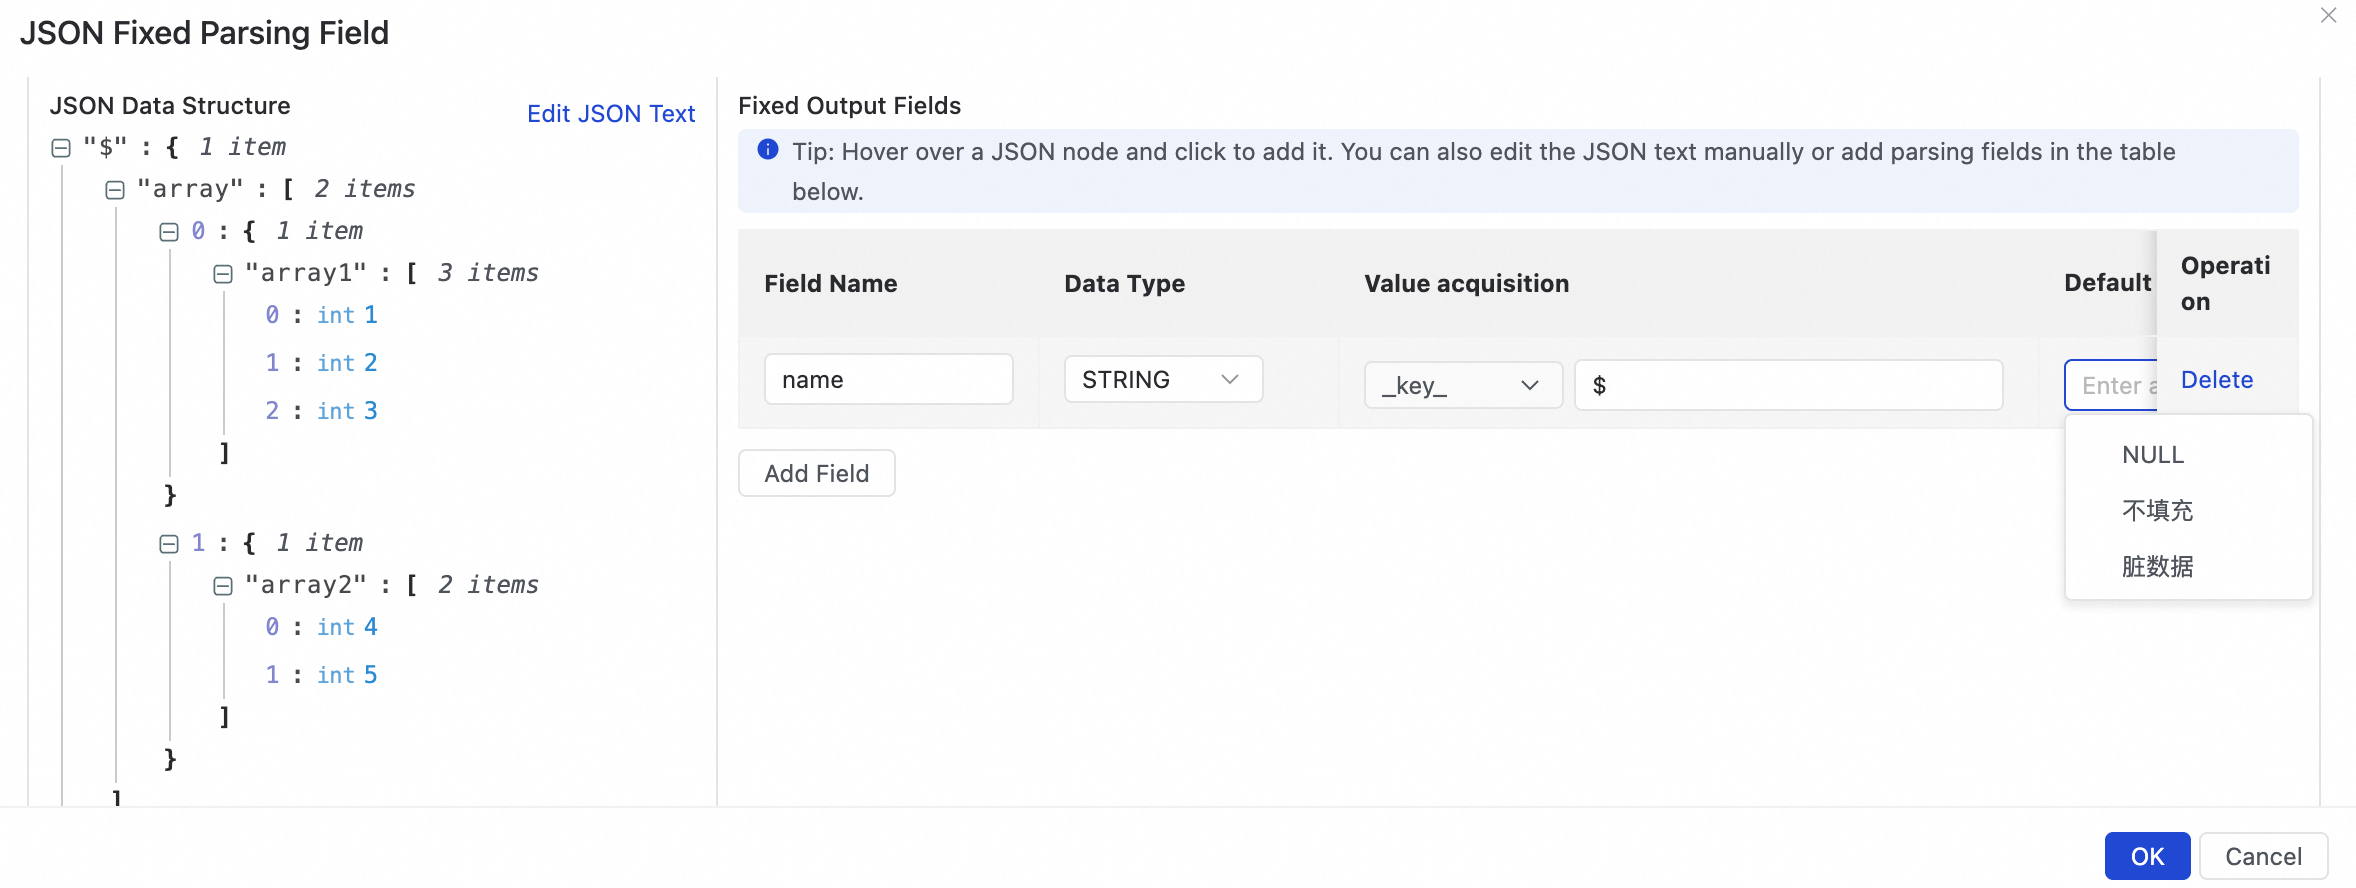
Task: Select NULL from default value options
Action: tap(2153, 455)
